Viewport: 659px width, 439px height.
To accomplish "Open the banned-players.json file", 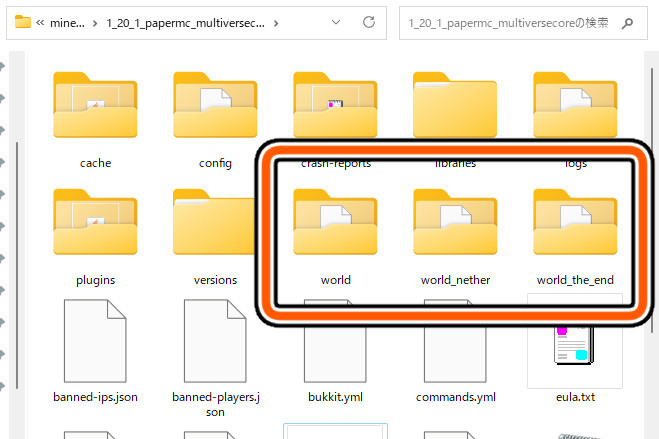I will [x=215, y=340].
